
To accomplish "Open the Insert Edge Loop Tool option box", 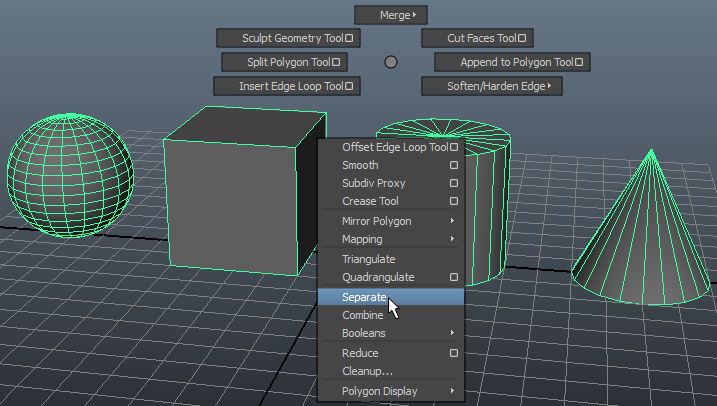I will [350, 86].
